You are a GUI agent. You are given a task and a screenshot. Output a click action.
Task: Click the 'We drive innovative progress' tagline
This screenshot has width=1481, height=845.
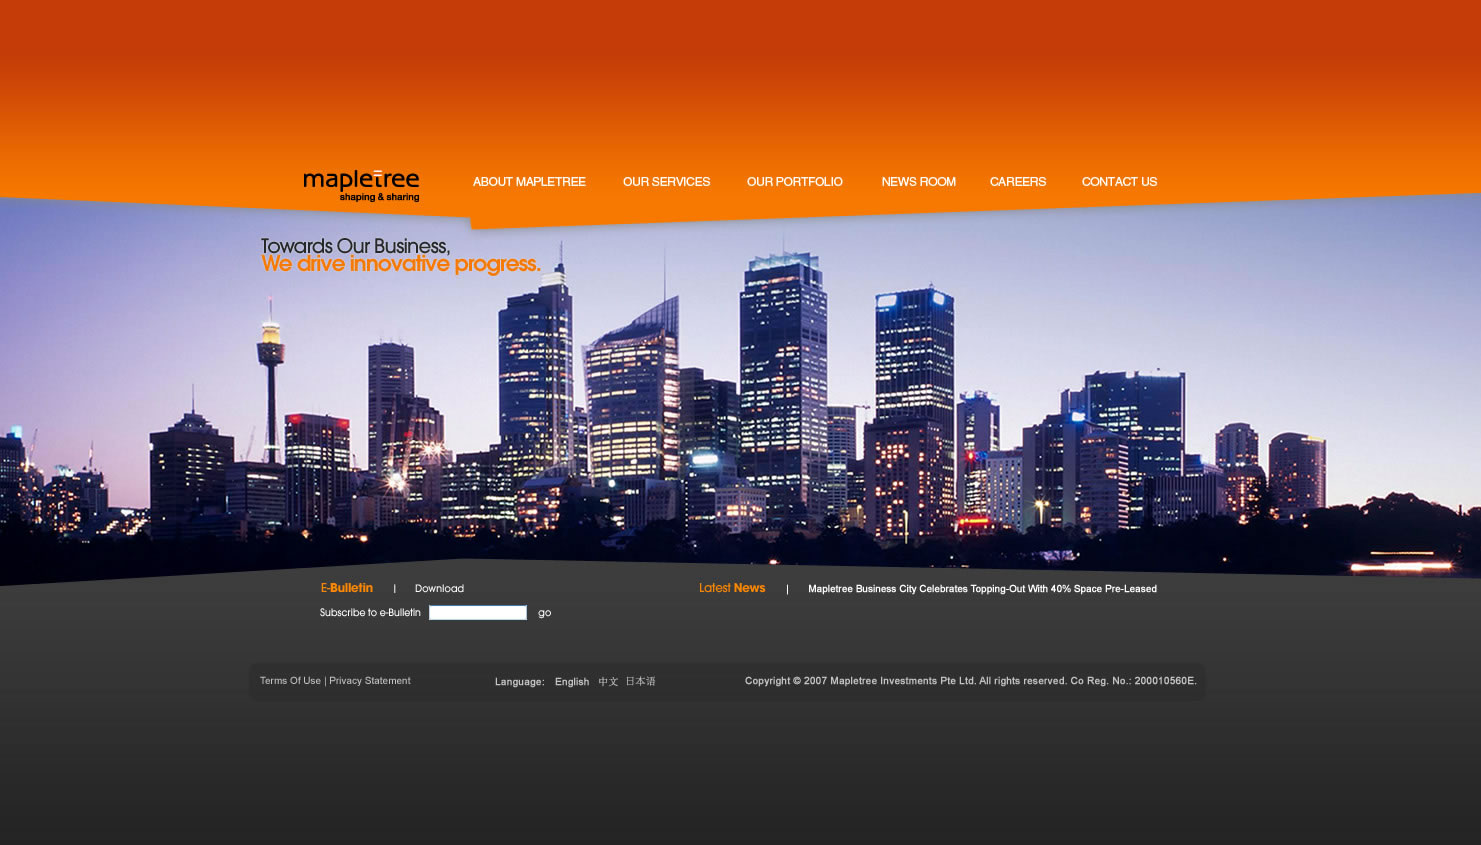coord(401,264)
